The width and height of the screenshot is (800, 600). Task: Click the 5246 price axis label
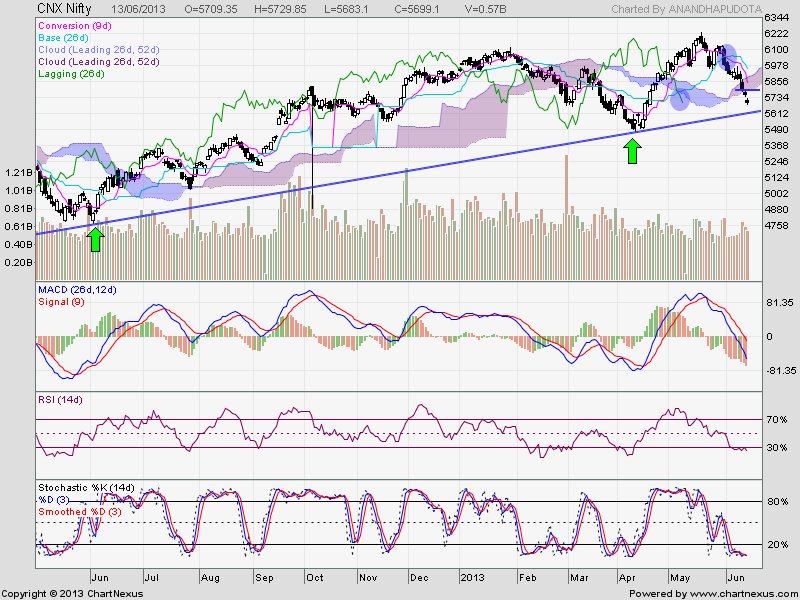(x=776, y=161)
